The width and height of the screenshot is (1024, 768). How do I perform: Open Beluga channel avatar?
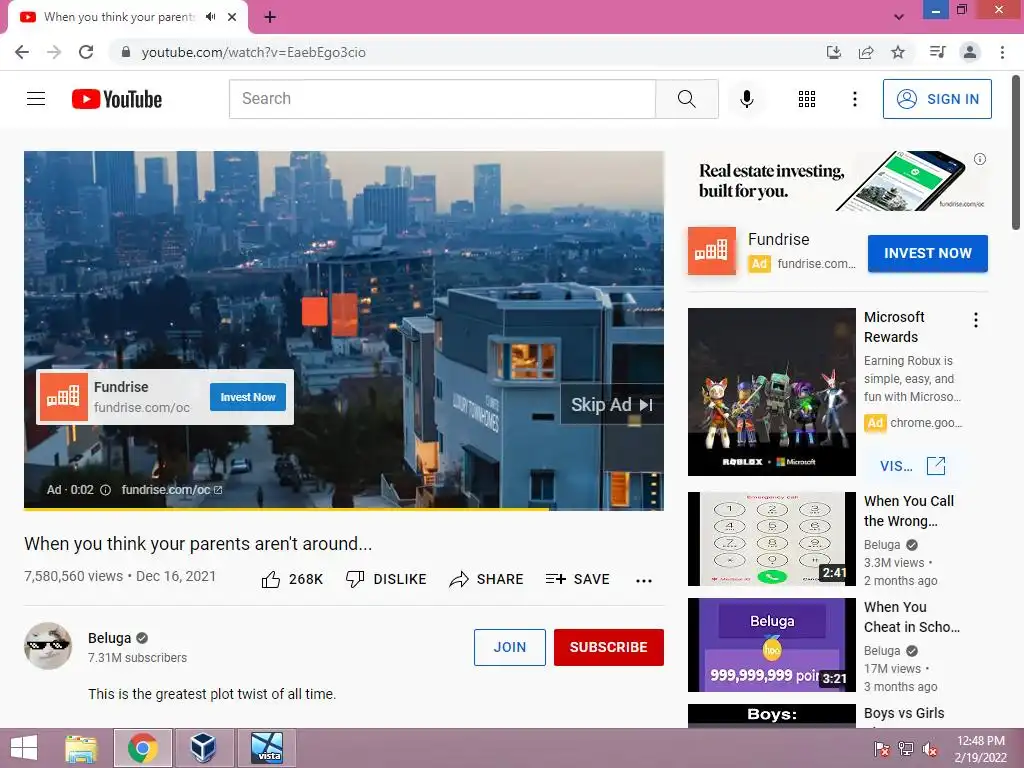click(x=48, y=645)
